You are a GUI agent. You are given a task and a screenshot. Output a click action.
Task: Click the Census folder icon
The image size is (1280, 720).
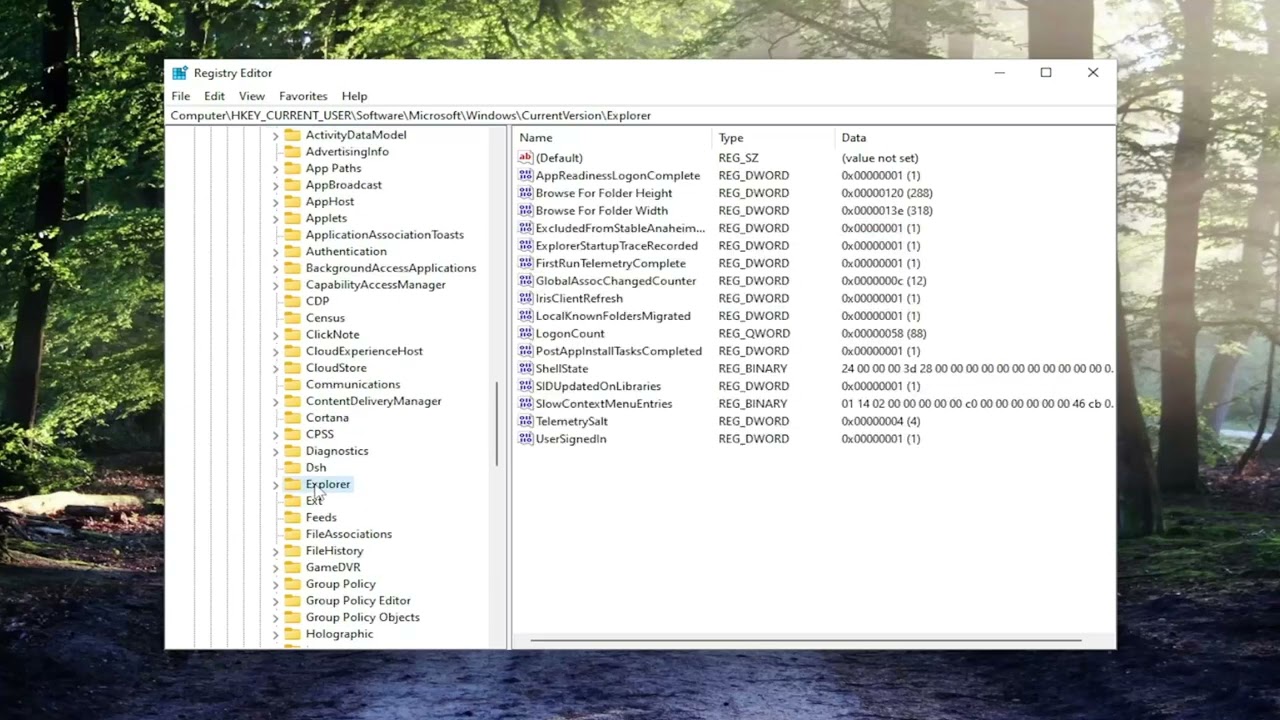click(x=292, y=318)
